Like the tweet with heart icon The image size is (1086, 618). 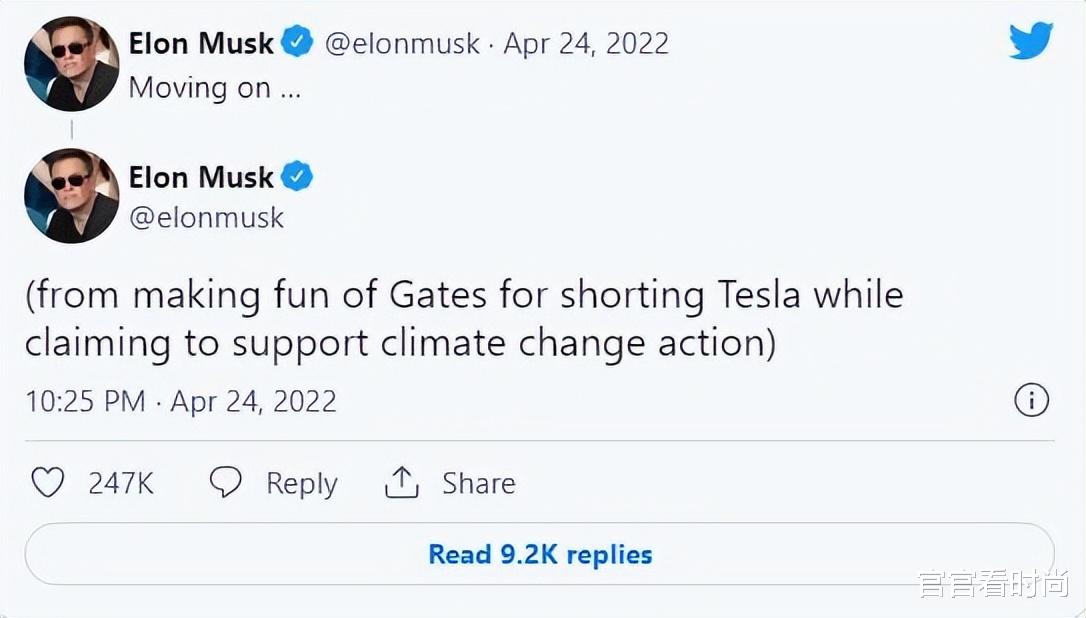click(47, 483)
